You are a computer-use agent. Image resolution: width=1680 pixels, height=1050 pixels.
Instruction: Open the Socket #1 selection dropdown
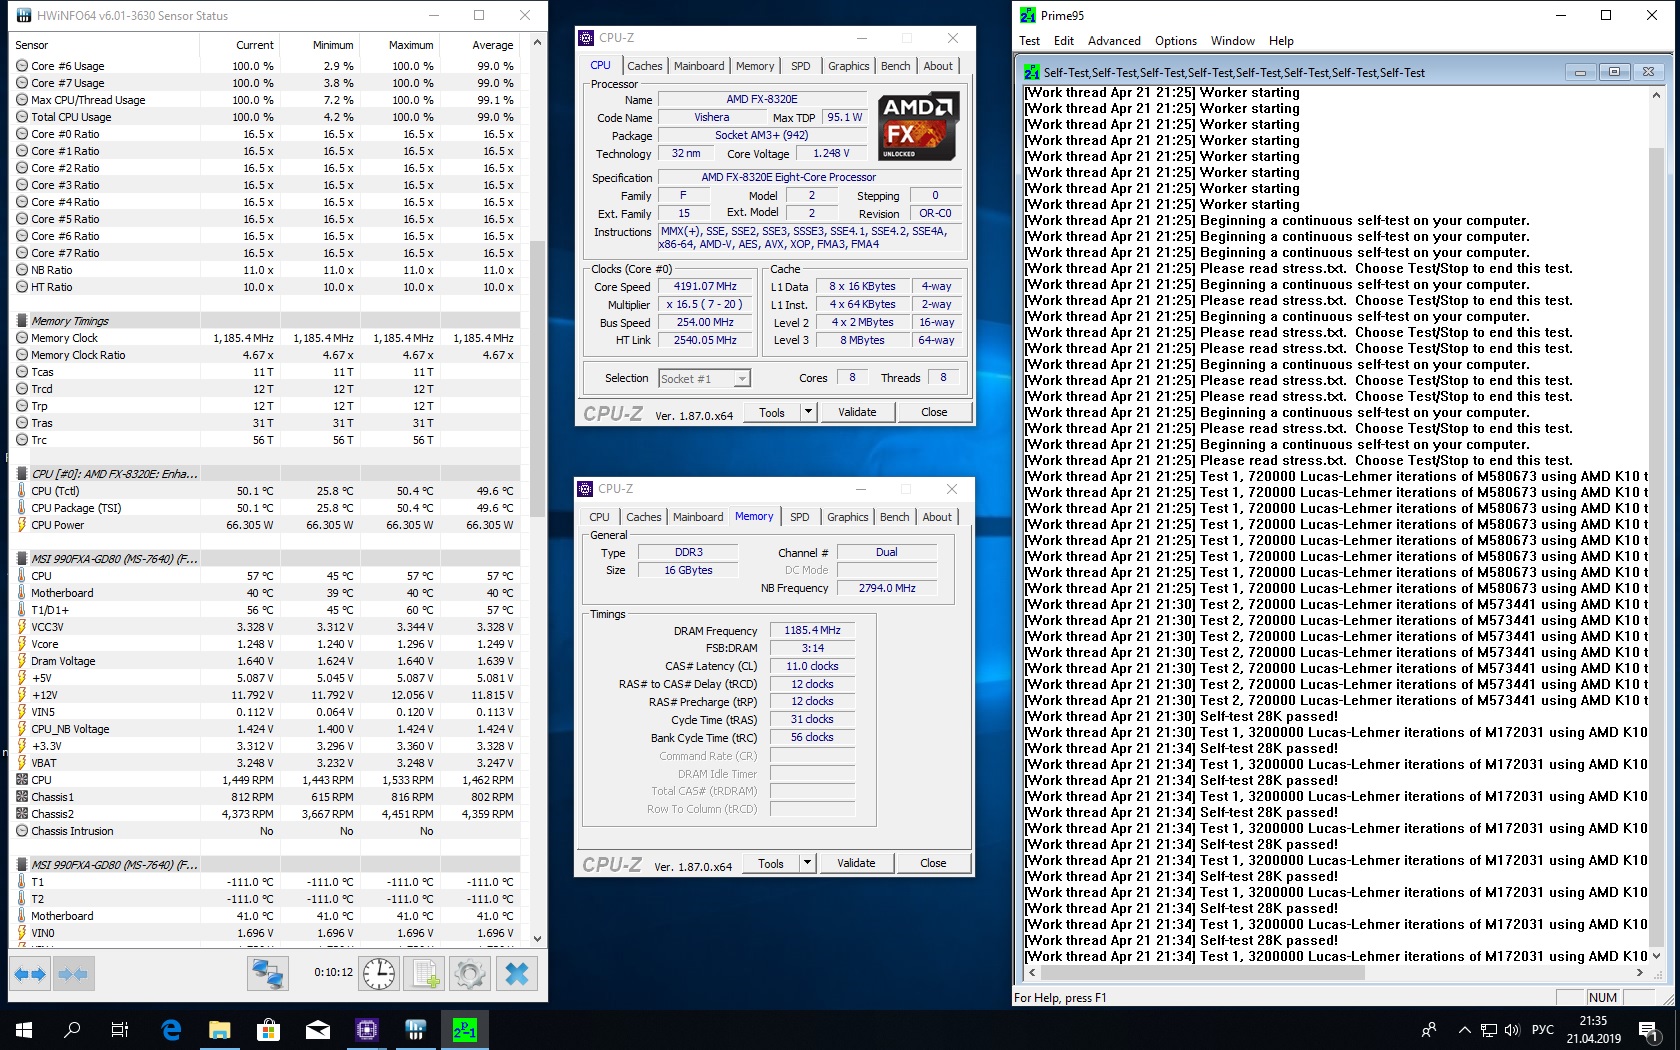click(x=705, y=379)
